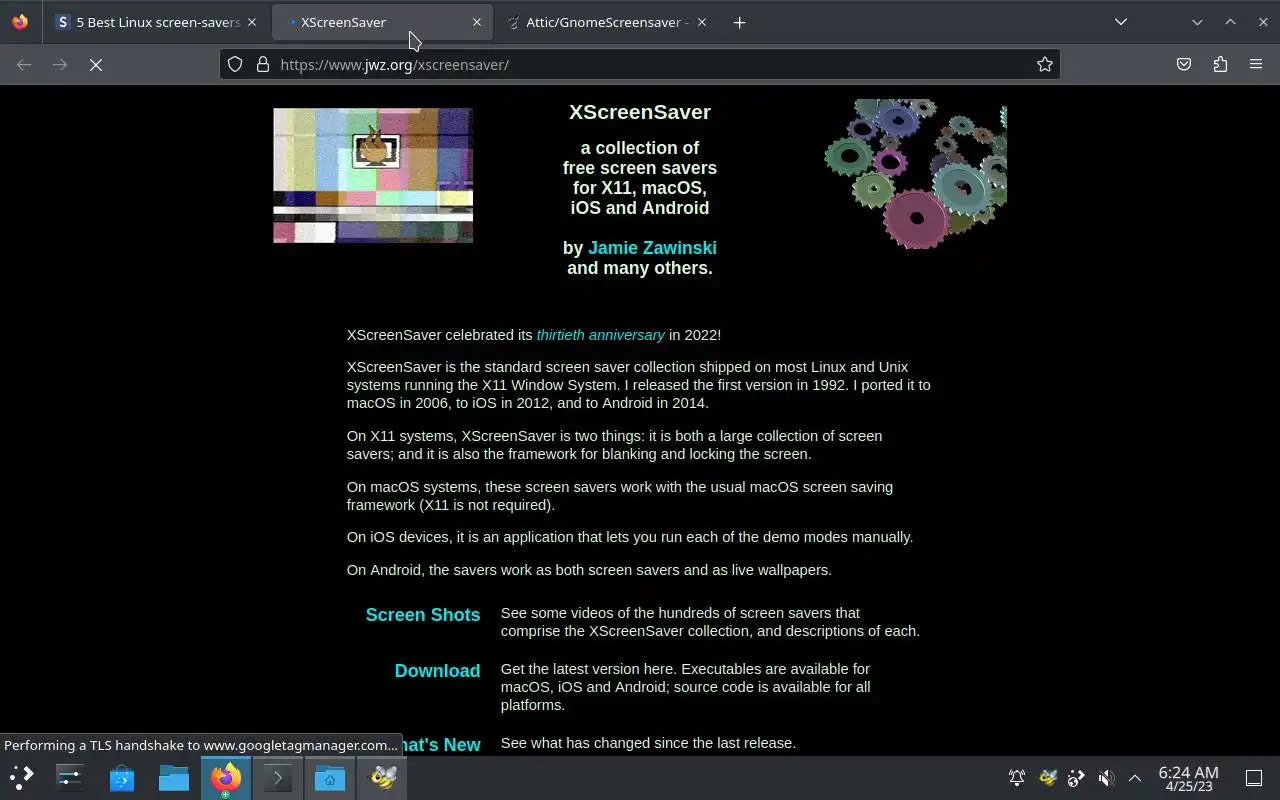Viewport: 1280px width, 800px height.
Task: Open the KDE application launcher
Action: (x=21, y=777)
